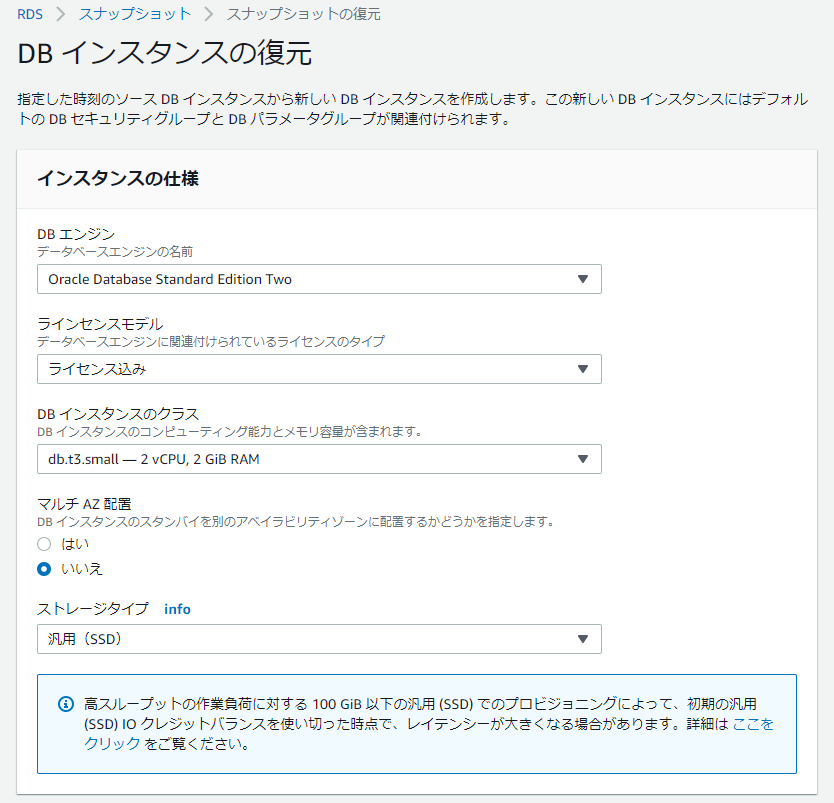Click the info link next to ストレージタイプ
Screen dimensions: 834x803
coord(177,608)
